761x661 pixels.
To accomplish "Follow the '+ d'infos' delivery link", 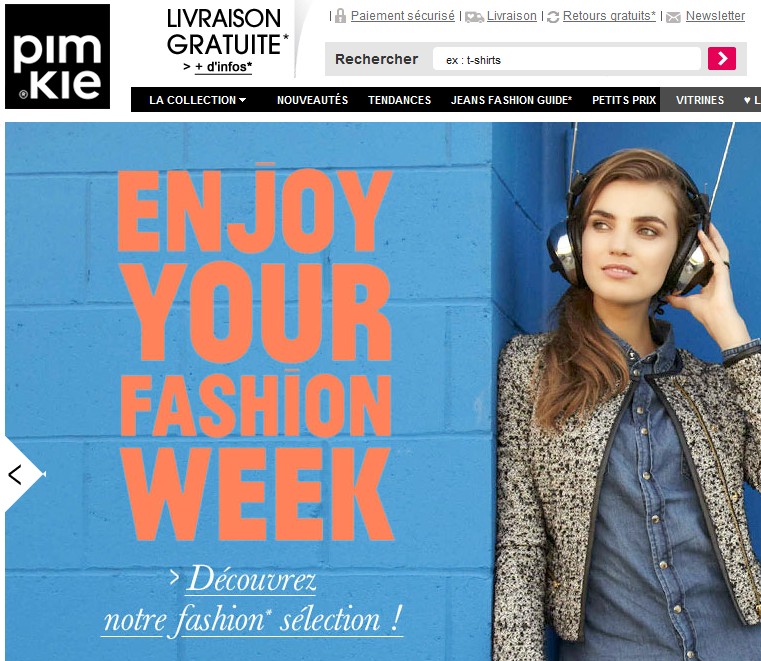I will [x=223, y=67].
